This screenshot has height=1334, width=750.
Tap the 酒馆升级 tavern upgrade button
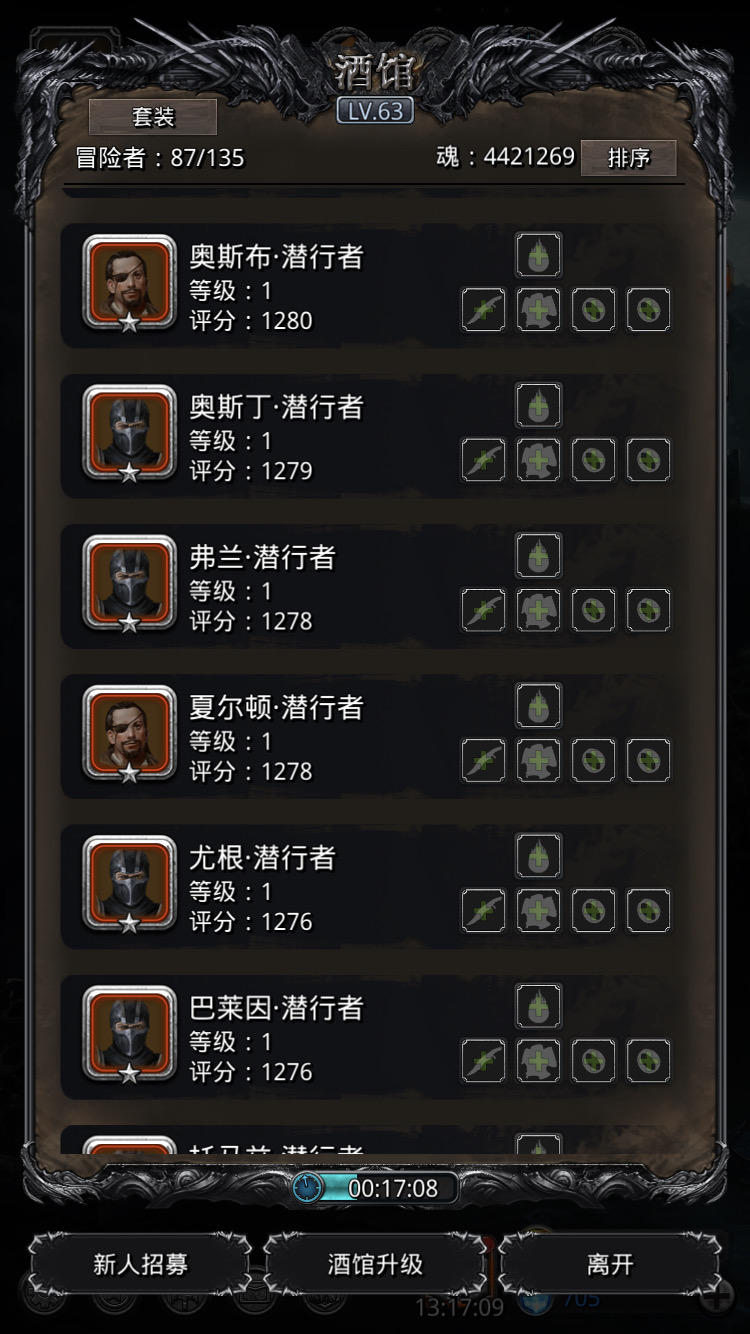[375, 1264]
